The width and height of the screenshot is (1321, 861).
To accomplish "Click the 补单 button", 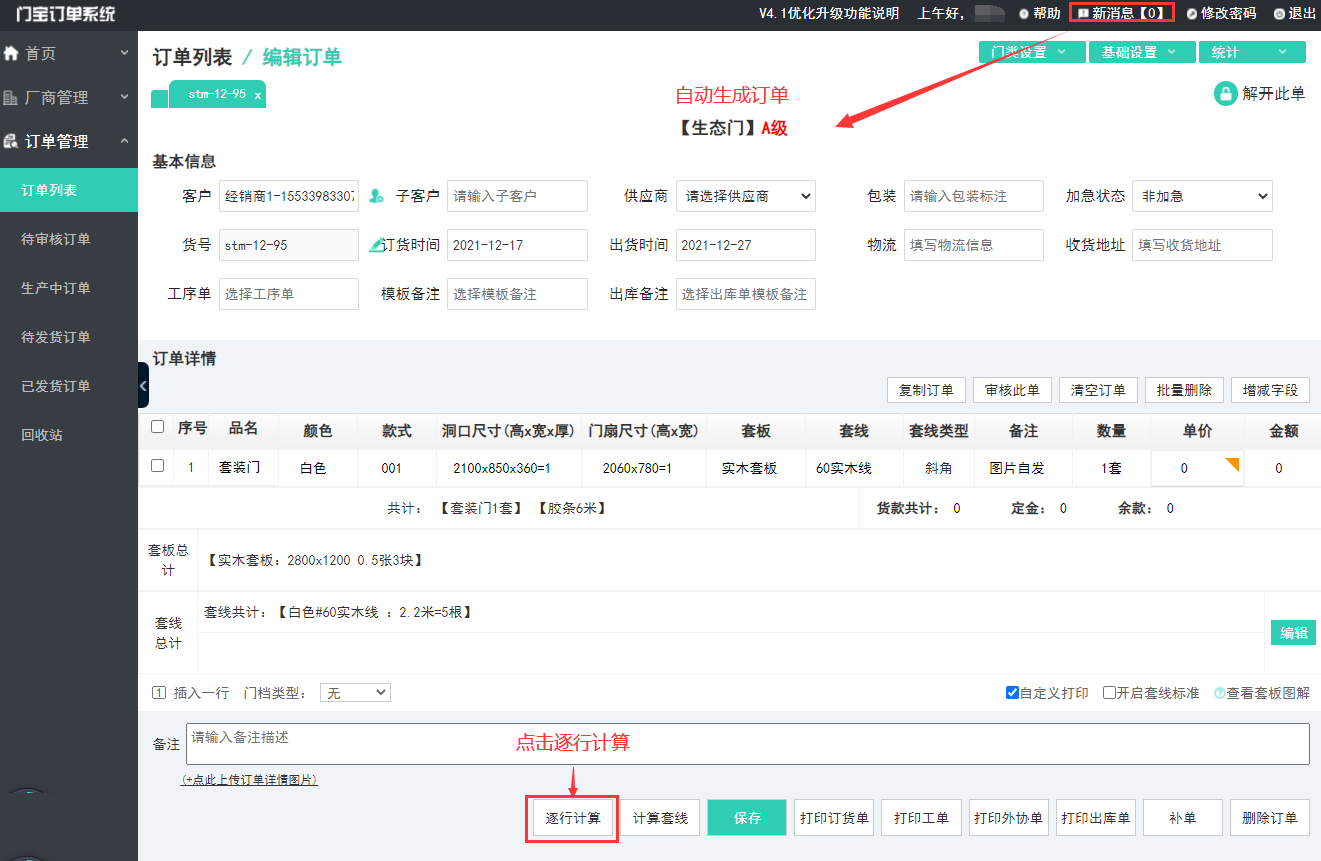I will pyautogui.click(x=1182, y=818).
